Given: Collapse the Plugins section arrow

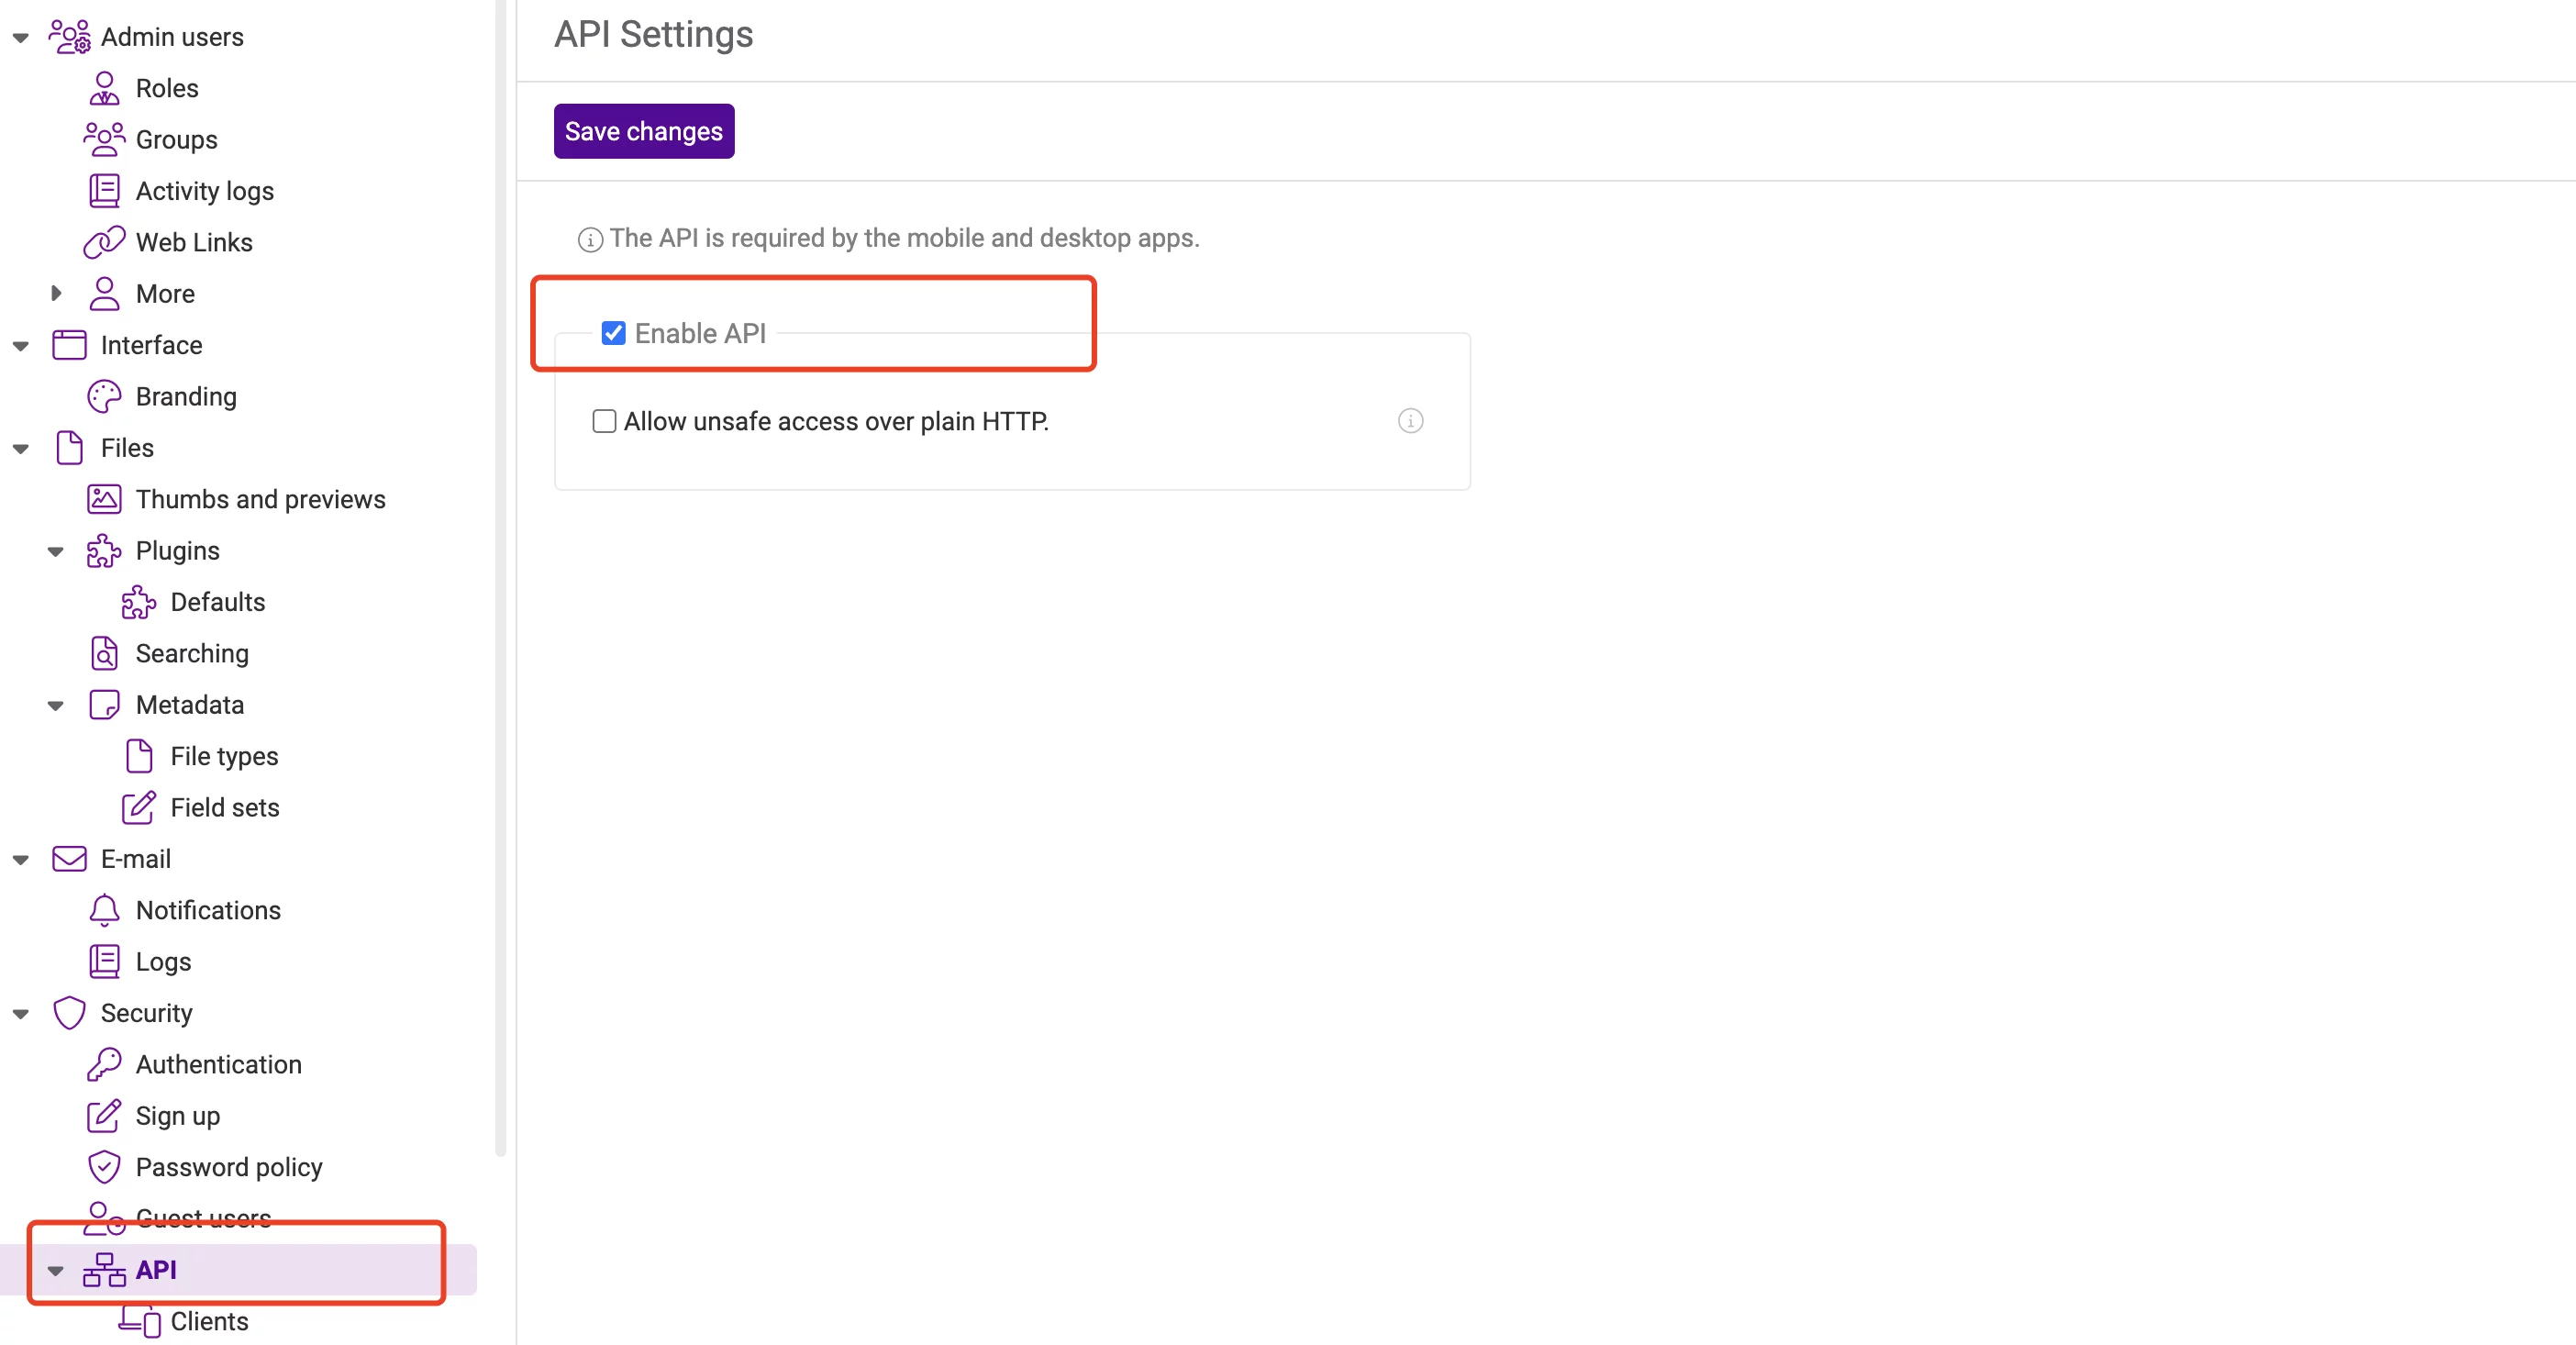Looking at the screenshot, I should click(x=56, y=551).
